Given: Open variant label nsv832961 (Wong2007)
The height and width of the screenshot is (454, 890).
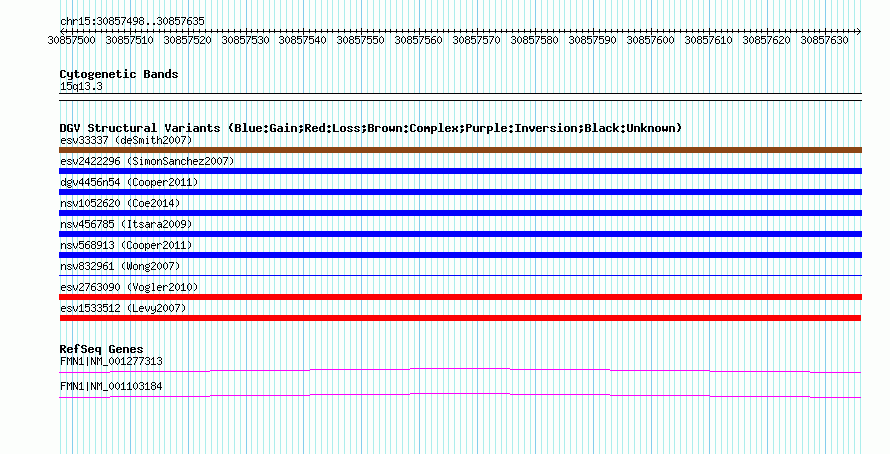Looking at the screenshot, I should (x=120, y=266).
